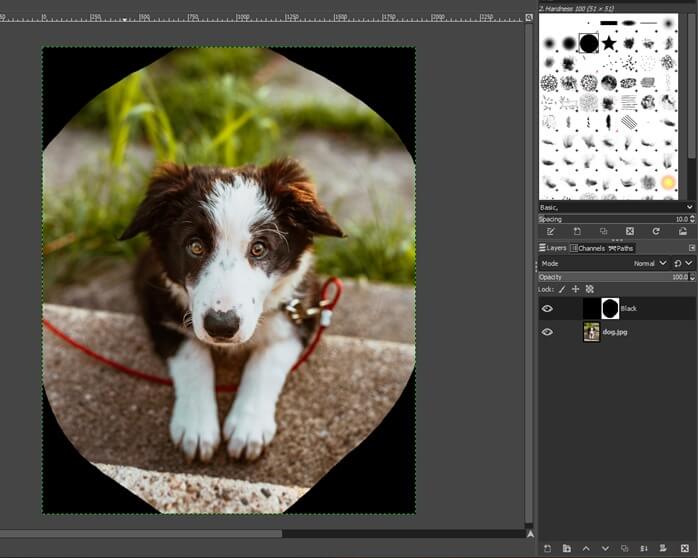The height and width of the screenshot is (558, 698).
Task: Toggle lock pixels for layer
Action: [x=561, y=289]
